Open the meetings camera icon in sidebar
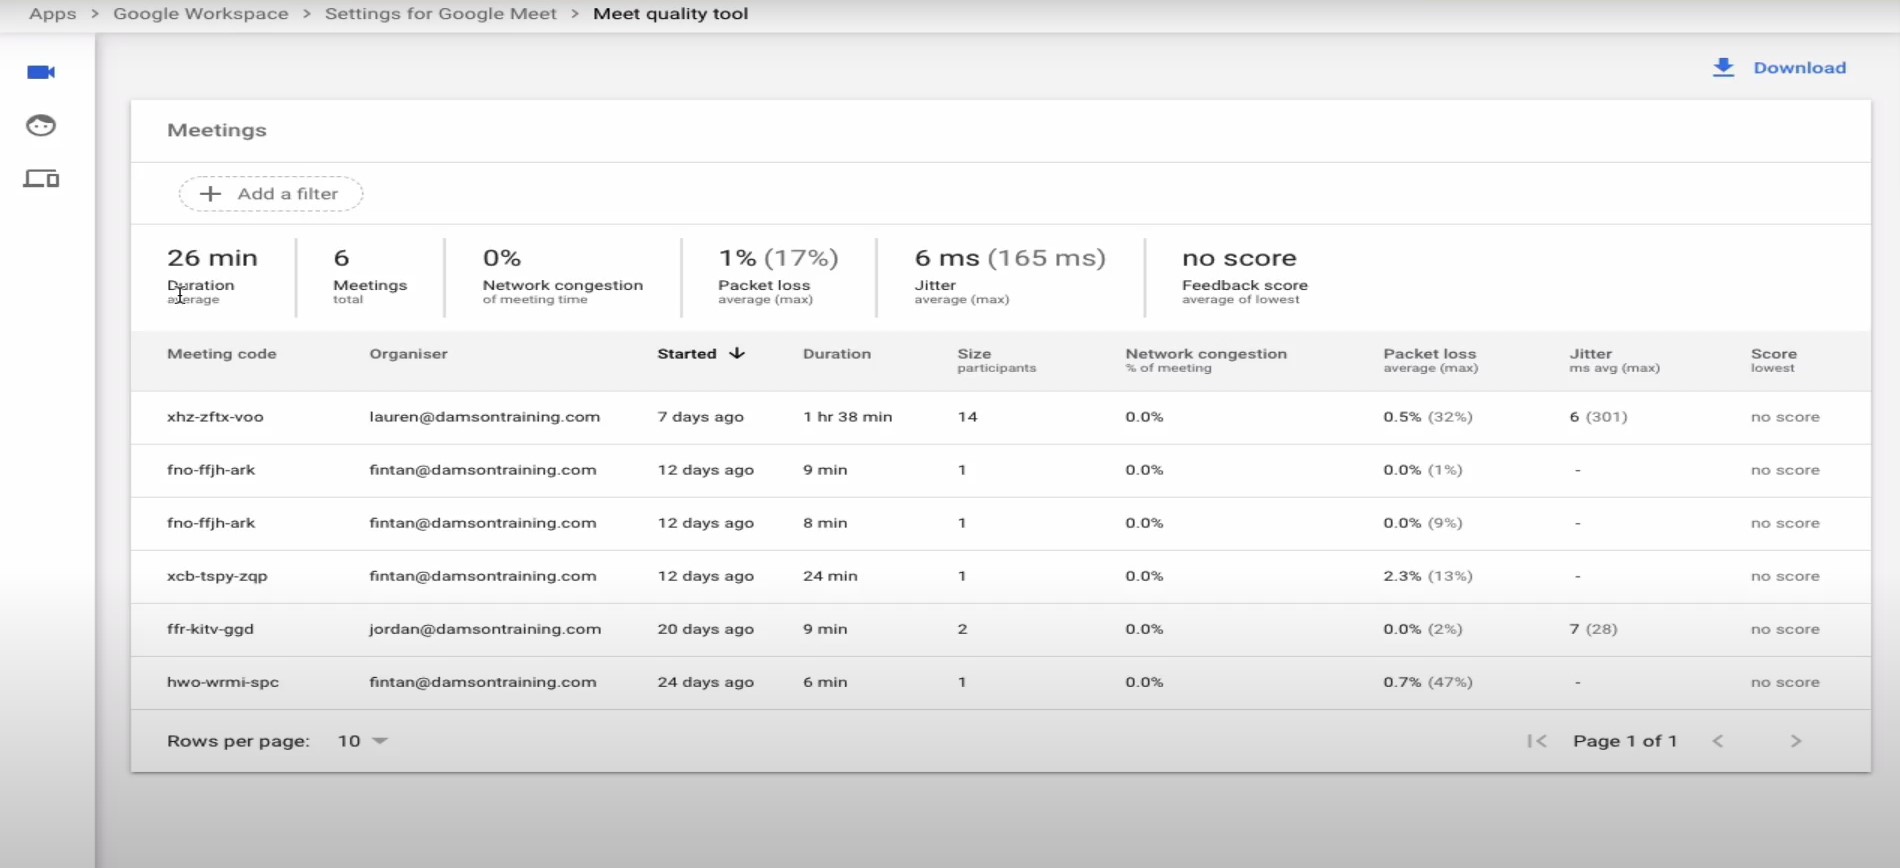The height and width of the screenshot is (868, 1900). (x=41, y=72)
